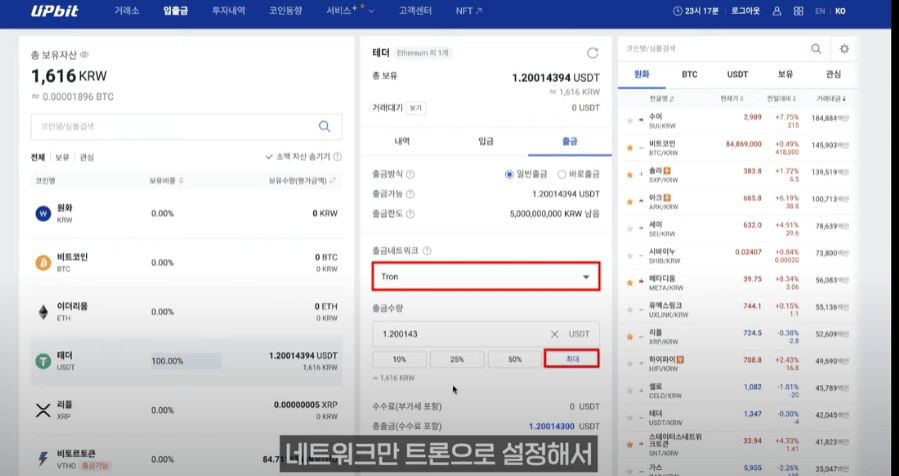Click 25% amount button

(x=457, y=360)
